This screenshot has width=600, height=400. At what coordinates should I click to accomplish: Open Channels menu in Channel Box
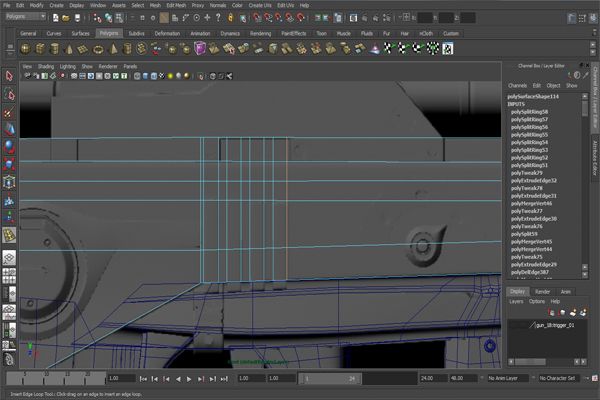[517, 85]
